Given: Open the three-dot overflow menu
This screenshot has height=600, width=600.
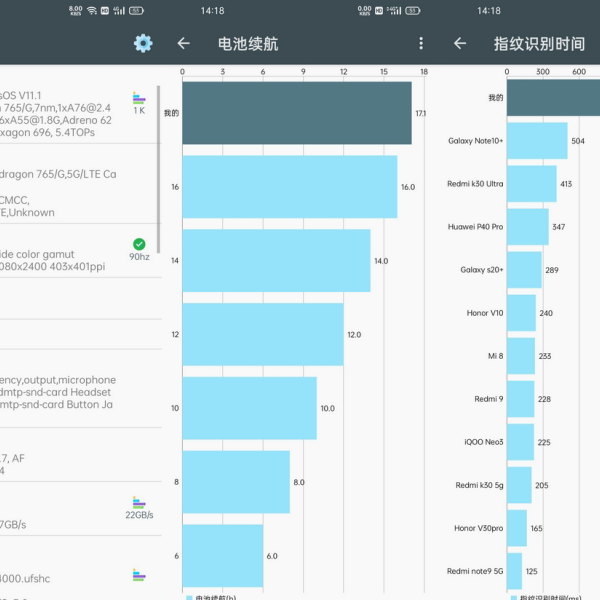Looking at the screenshot, I should (x=421, y=43).
